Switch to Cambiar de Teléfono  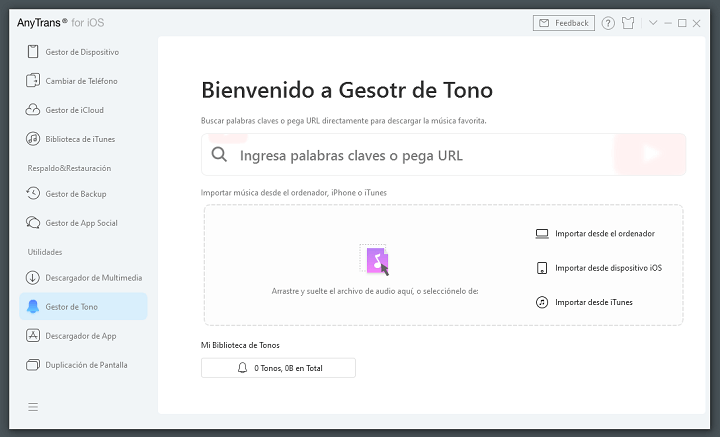click(x=83, y=81)
